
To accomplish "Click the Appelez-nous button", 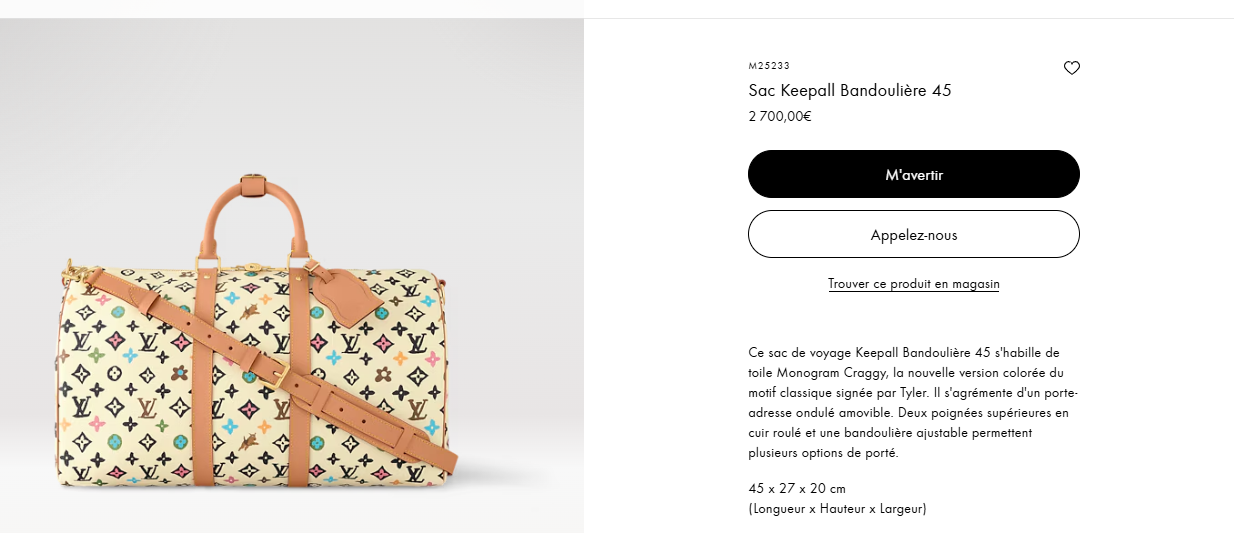I will click(x=913, y=235).
